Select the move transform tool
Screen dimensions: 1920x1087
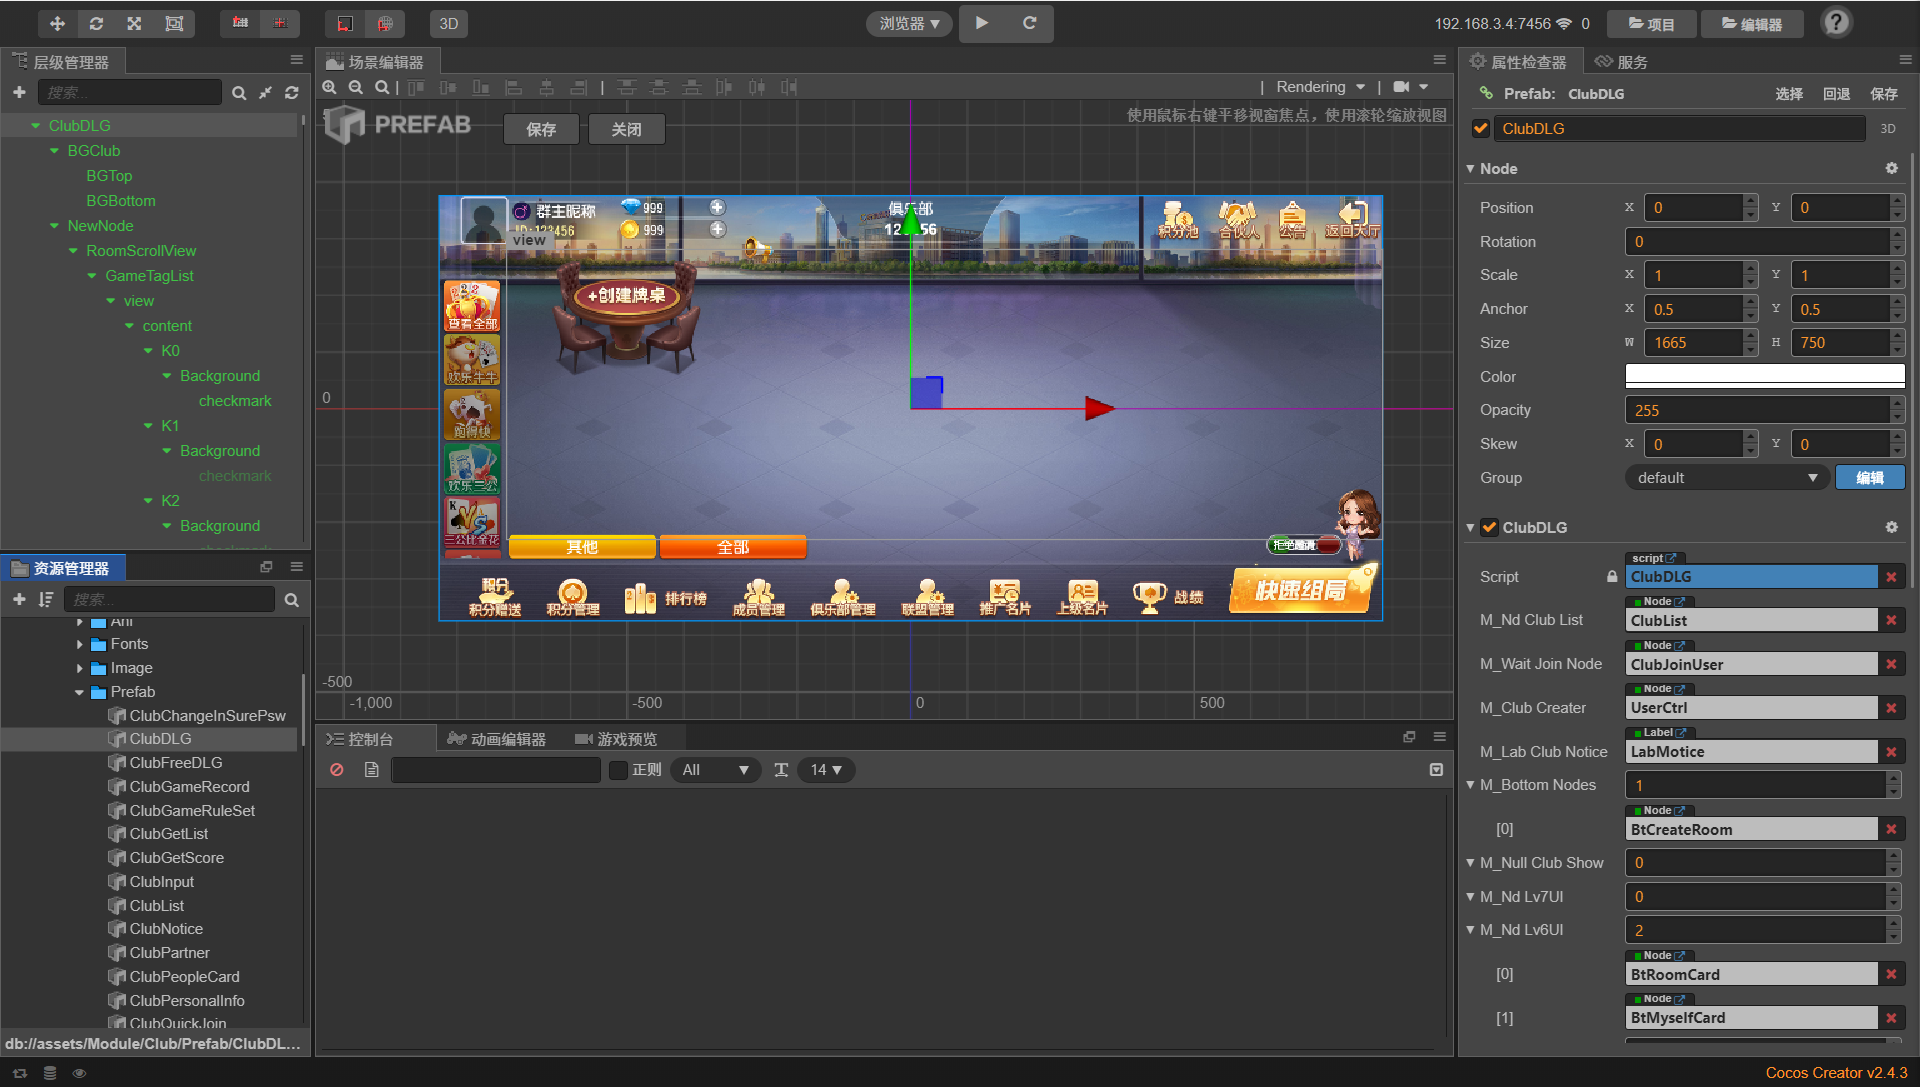pos(57,23)
